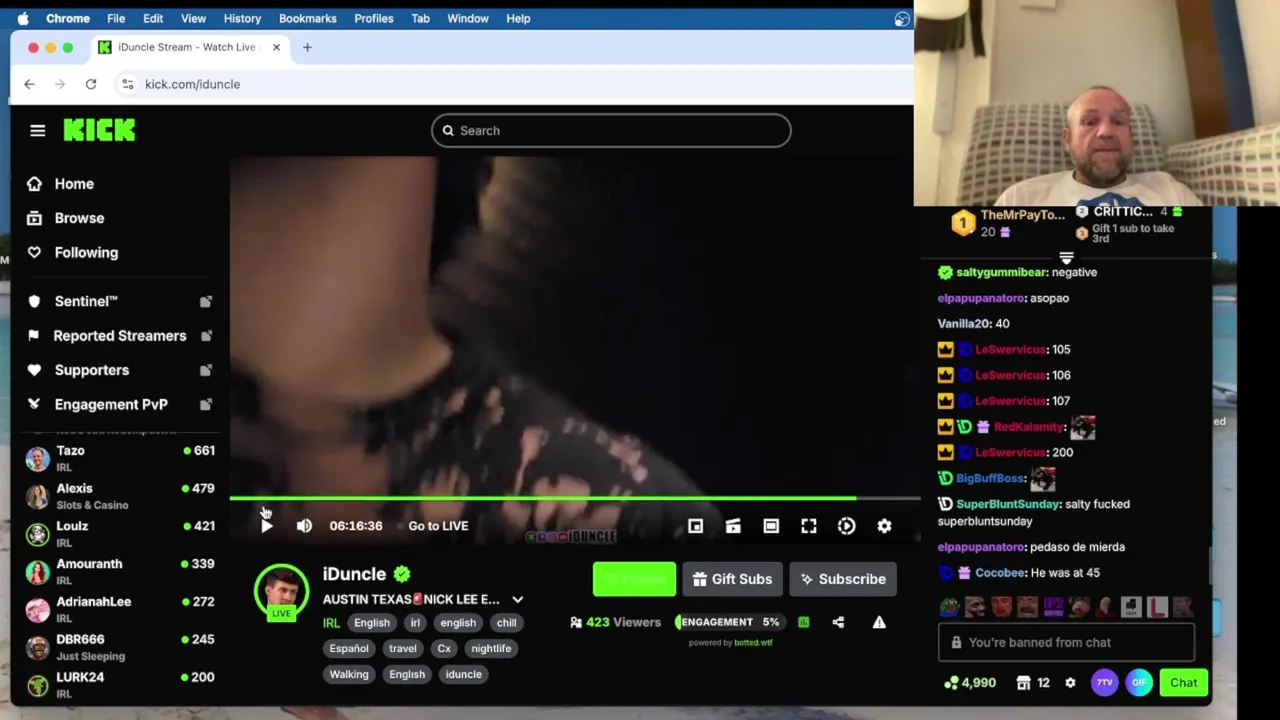Open the Kick hamburger menu

(37, 131)
